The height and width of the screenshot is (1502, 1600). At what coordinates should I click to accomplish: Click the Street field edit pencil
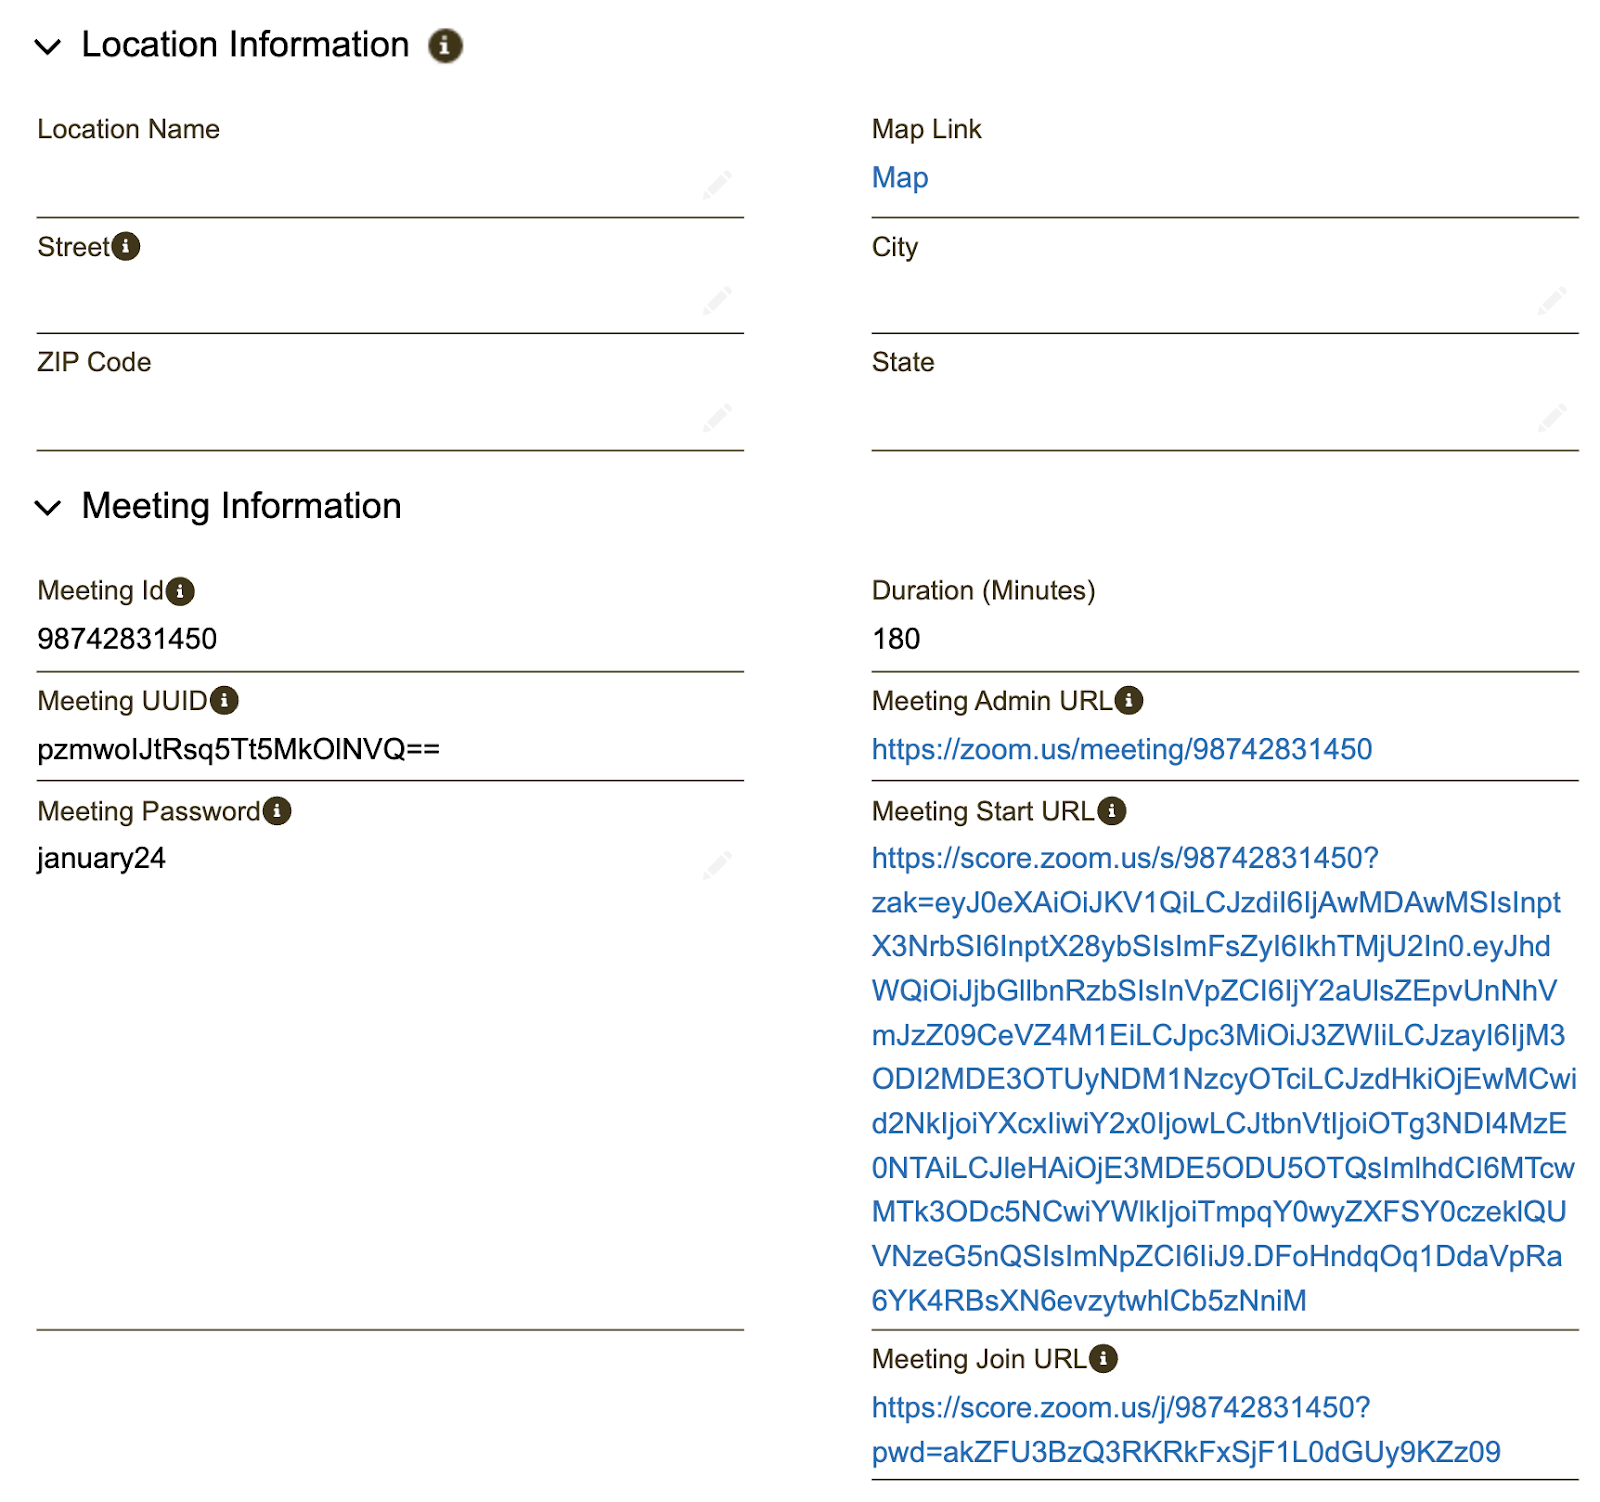click(717, 300)
